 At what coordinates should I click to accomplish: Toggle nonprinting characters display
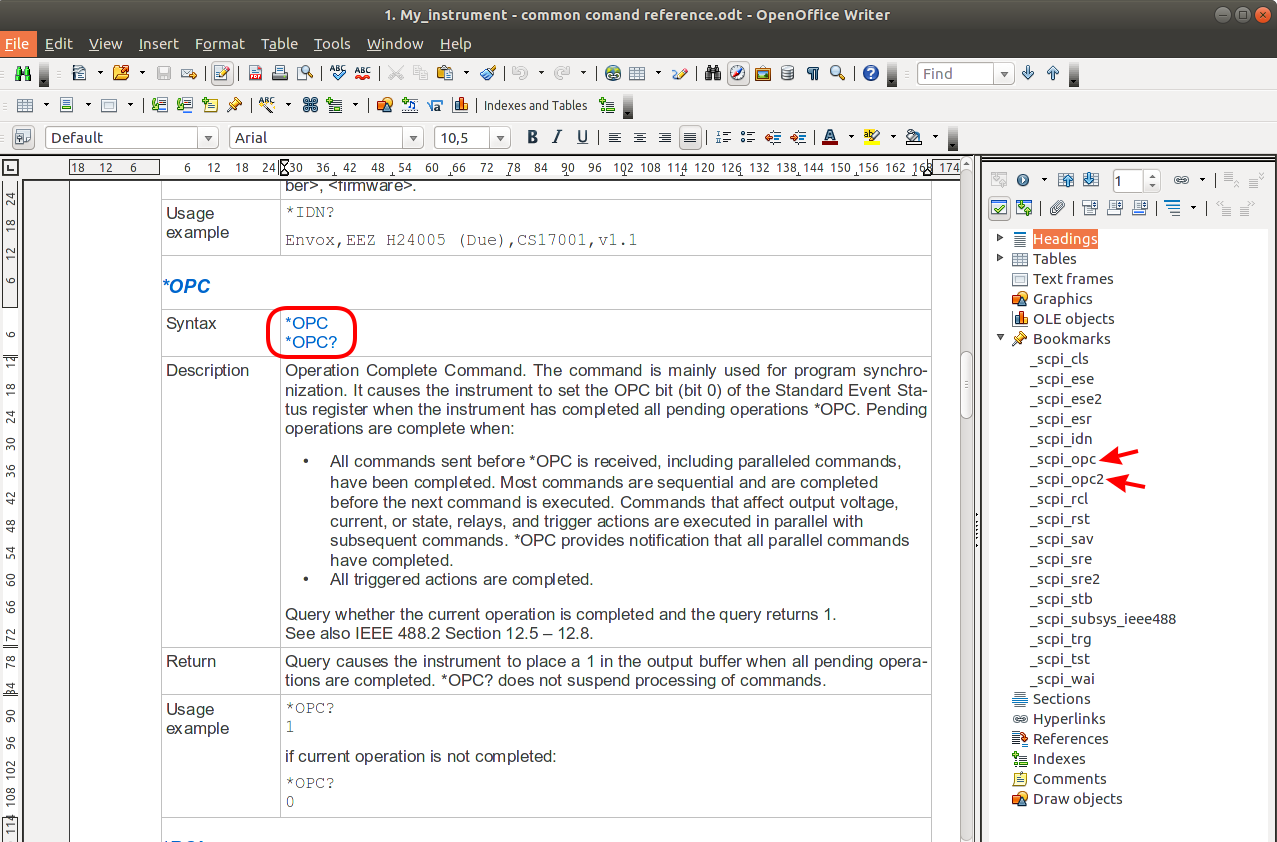(x=815, y=73)
